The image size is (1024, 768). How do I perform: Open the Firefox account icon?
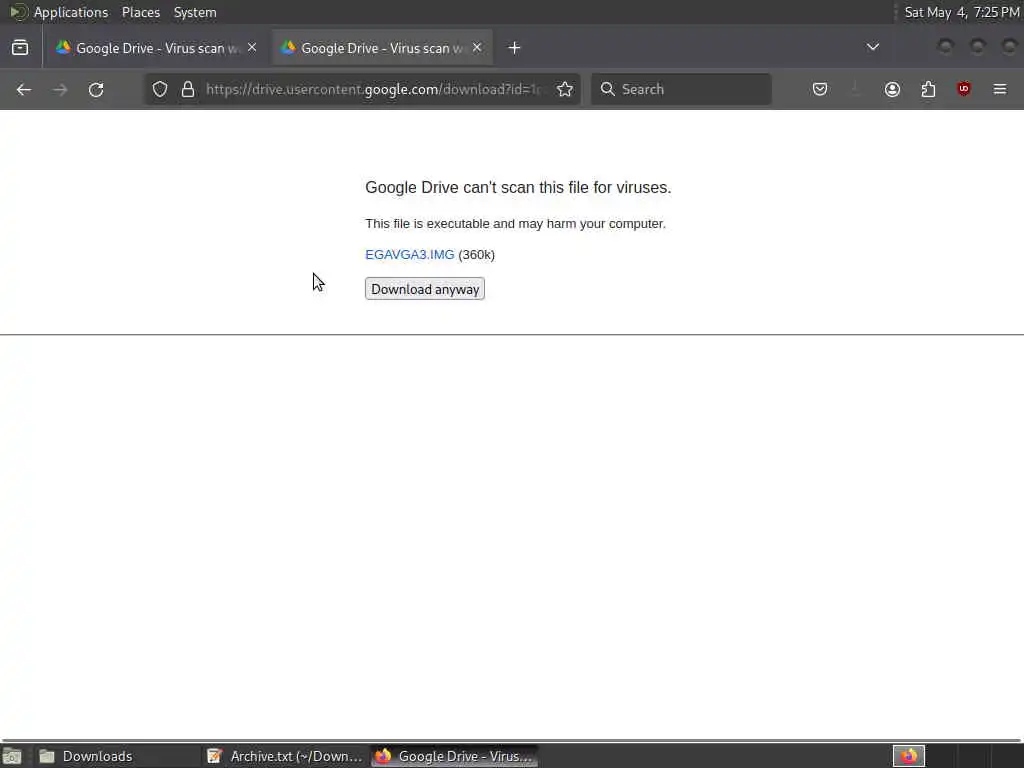point(892,89)
